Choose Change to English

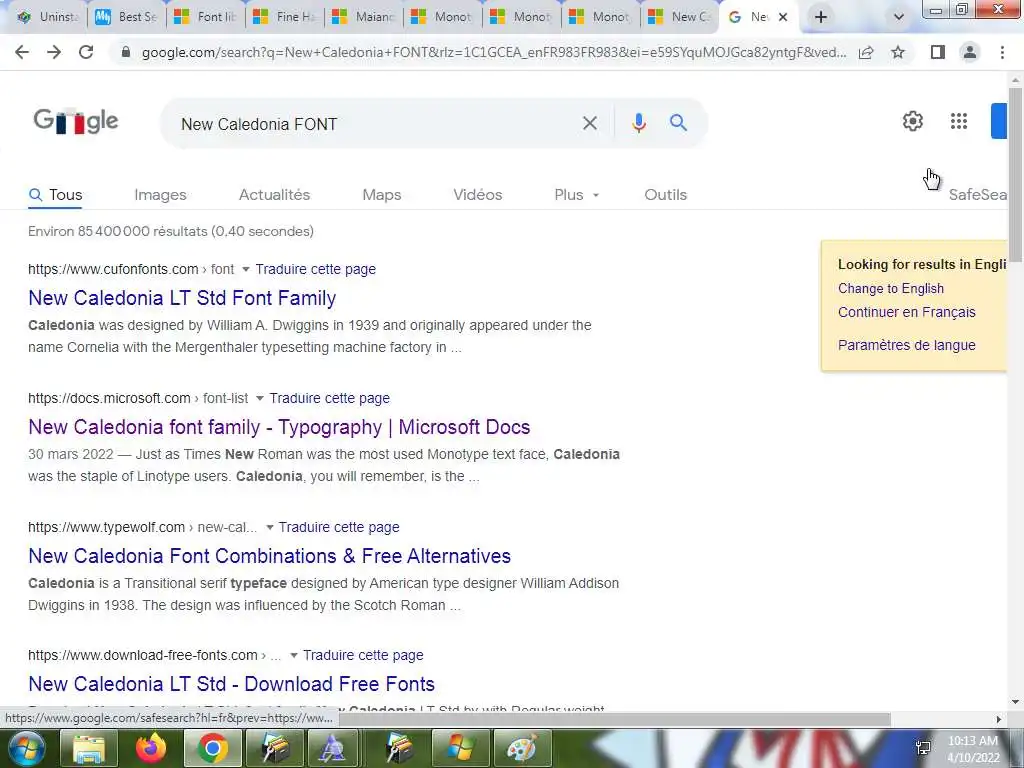coord(891,289)
